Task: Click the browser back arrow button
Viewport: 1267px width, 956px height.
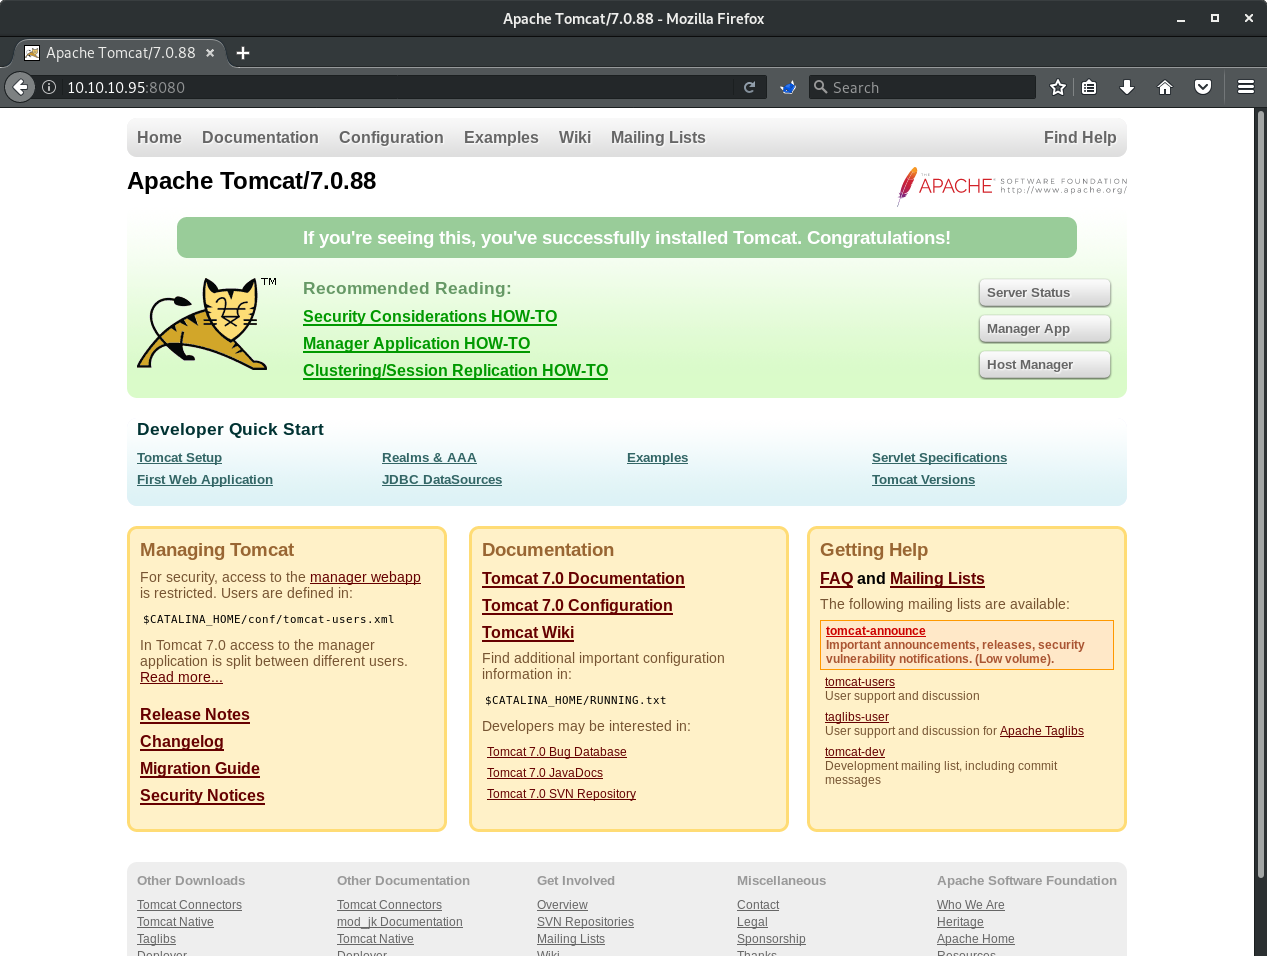Action: click(20, 87)
